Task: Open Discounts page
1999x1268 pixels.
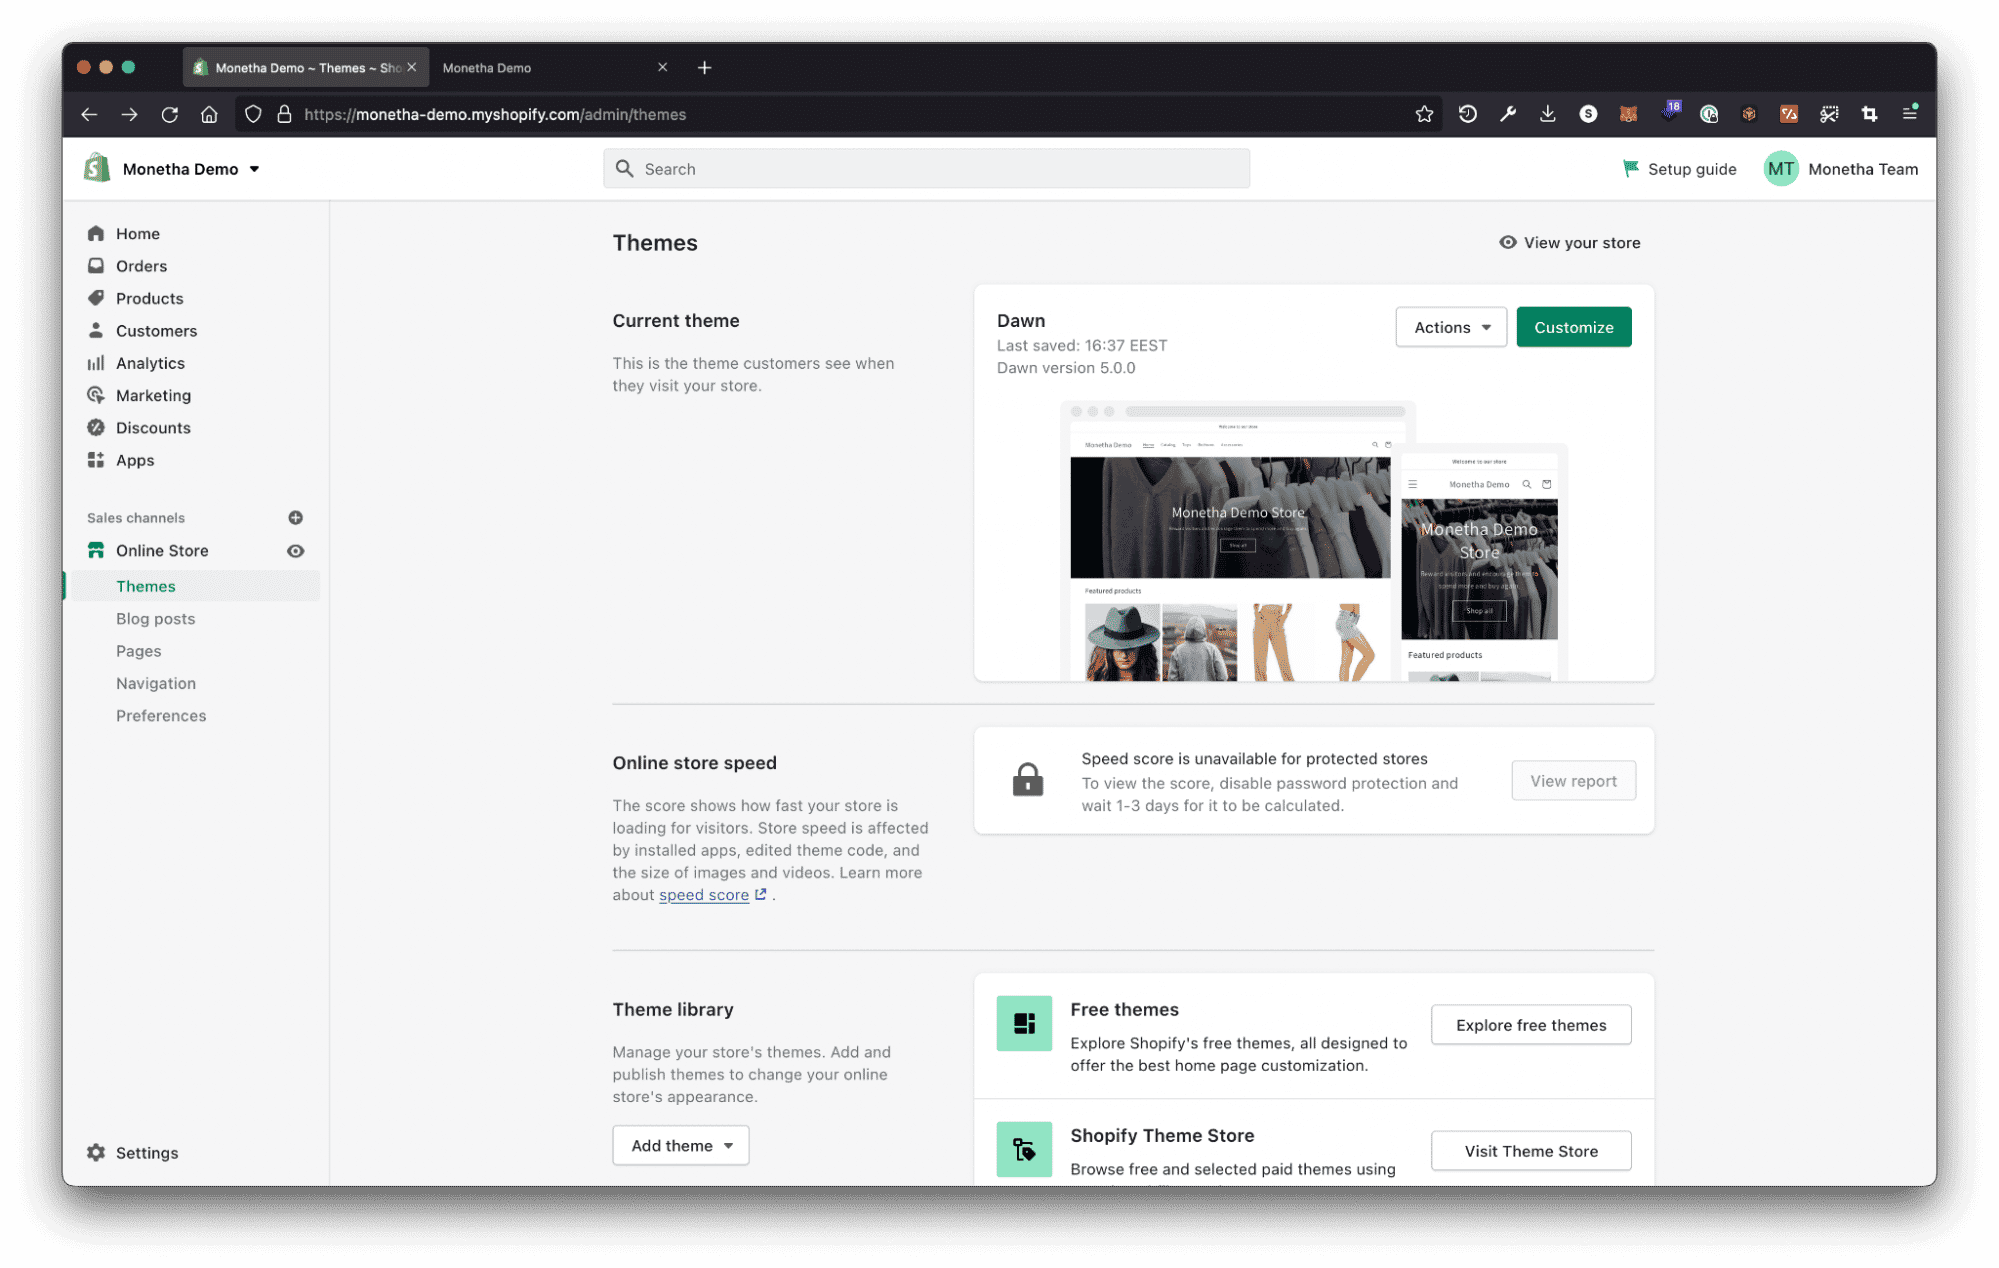Action: click(x=153, y=427)
